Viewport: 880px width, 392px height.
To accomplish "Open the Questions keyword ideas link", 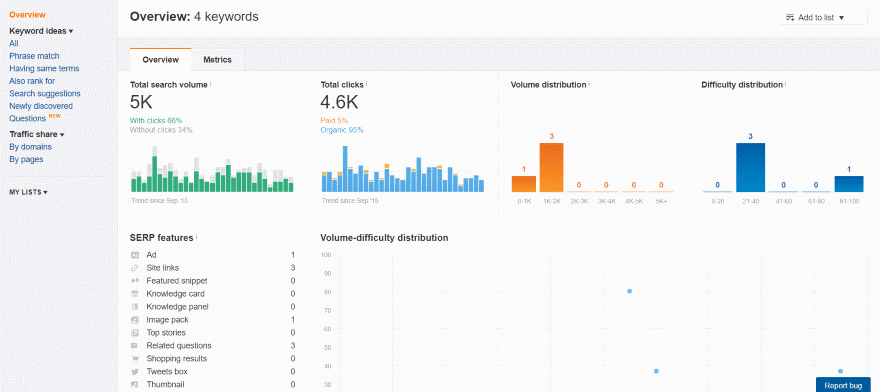I will pos(28,118).
